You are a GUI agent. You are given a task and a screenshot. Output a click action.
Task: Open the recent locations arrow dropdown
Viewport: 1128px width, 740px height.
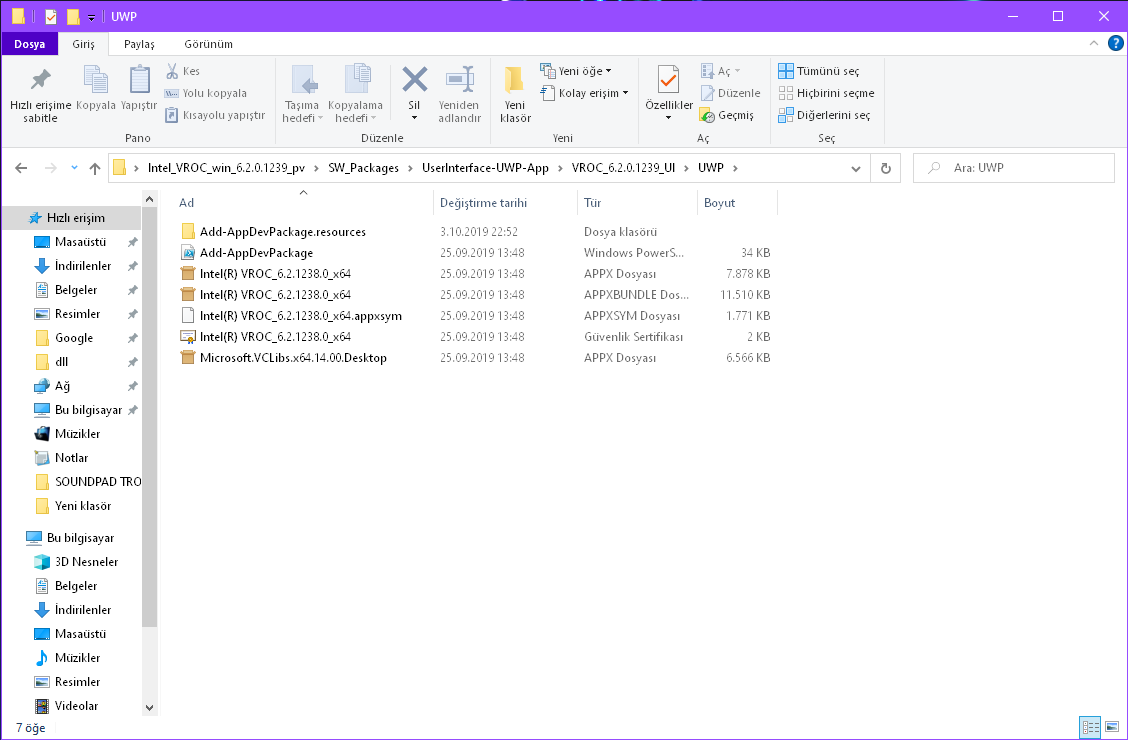pos(74,168)
